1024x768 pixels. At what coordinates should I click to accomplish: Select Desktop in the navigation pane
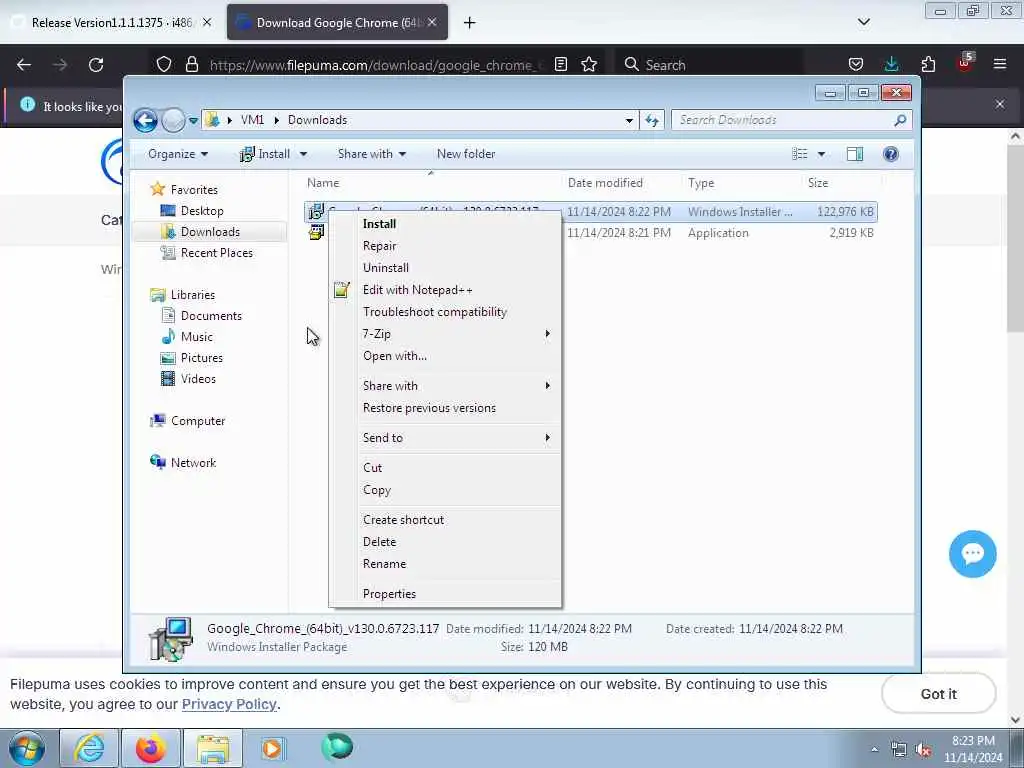click(x=202, y=211)
